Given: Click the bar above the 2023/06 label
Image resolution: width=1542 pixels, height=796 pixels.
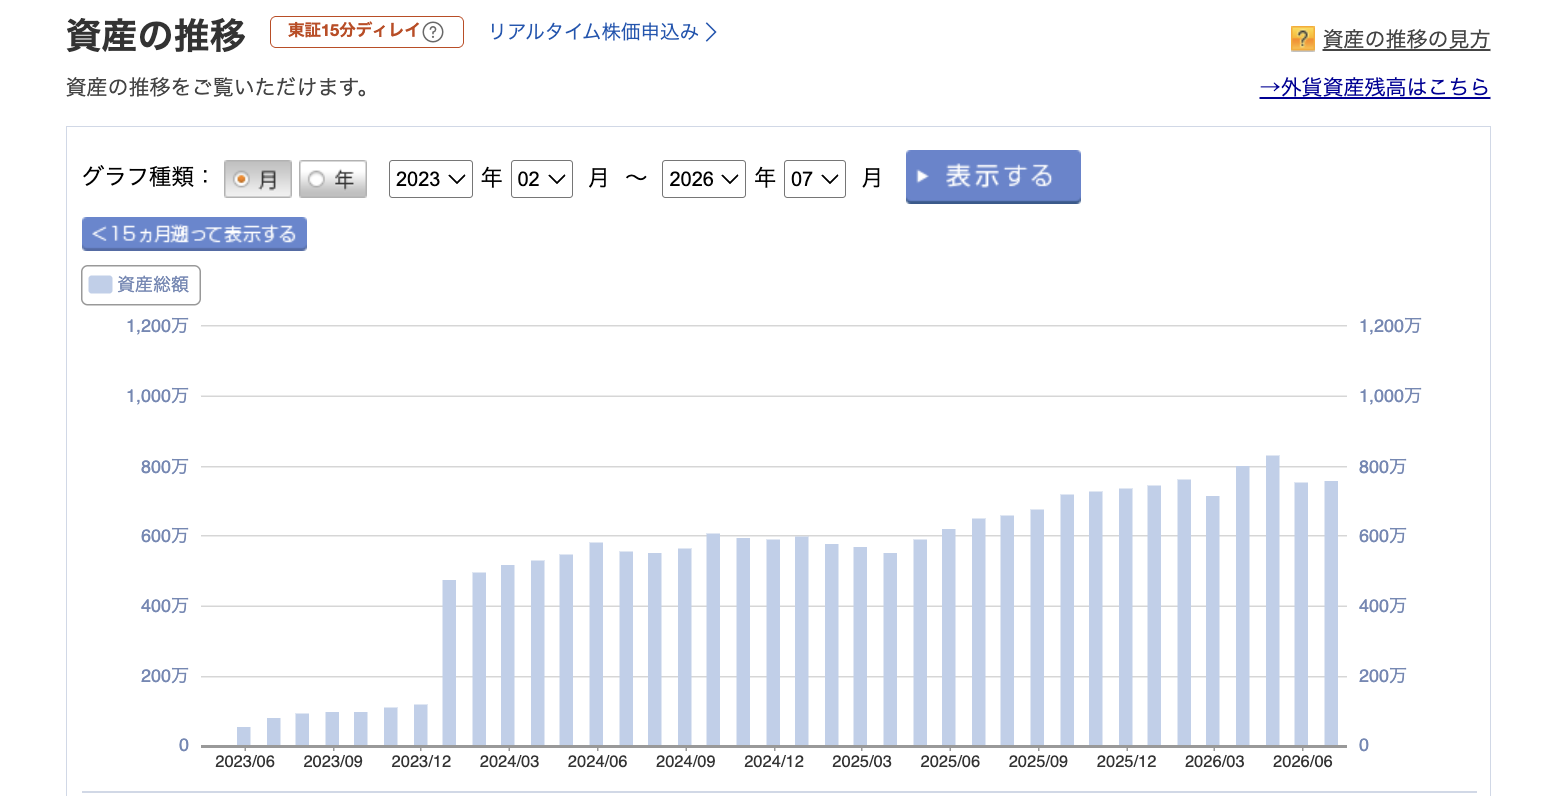Looking at the screenshot, I should click(244, 736).
